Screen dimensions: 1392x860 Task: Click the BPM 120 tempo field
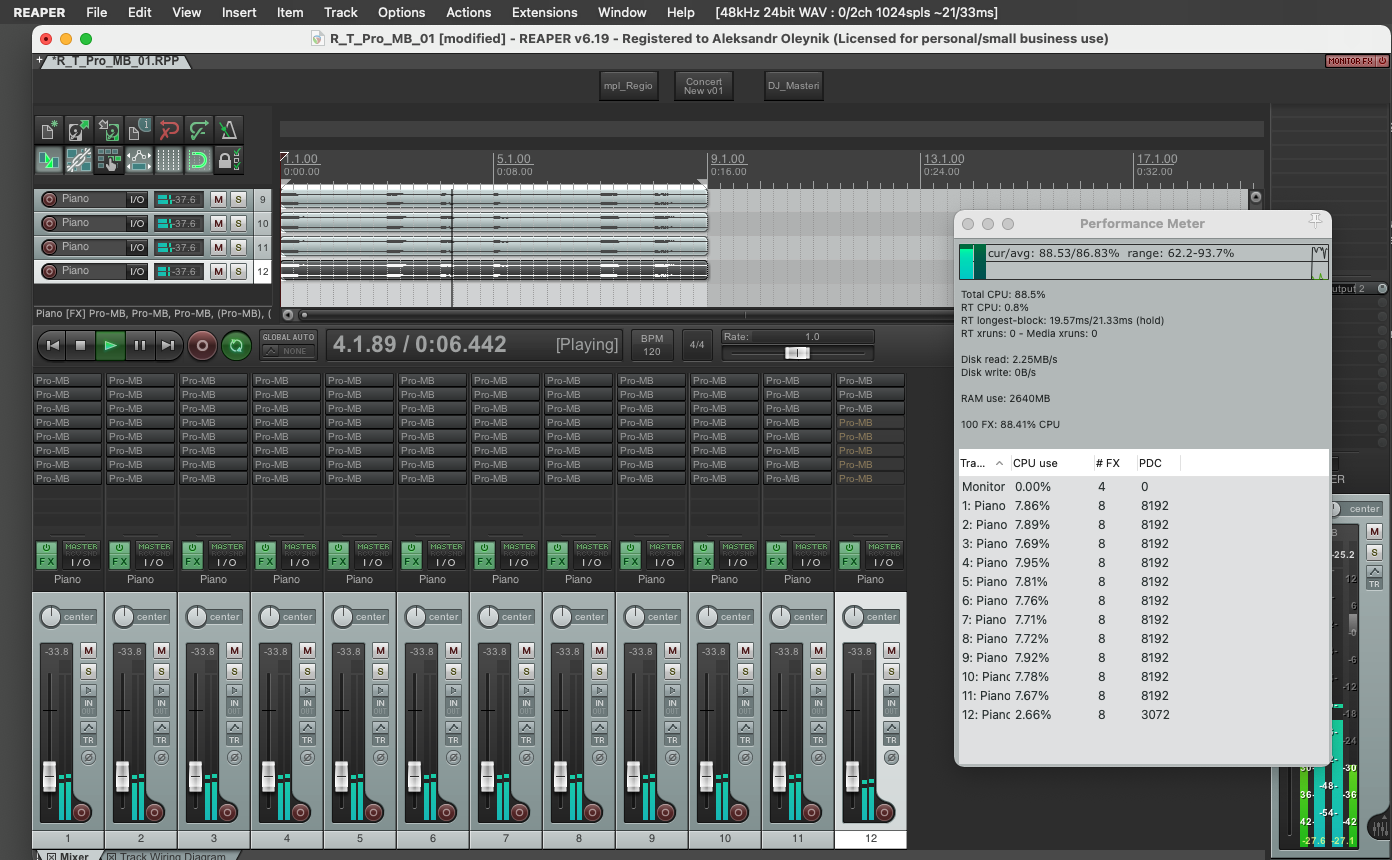click(x=652, y=345)
